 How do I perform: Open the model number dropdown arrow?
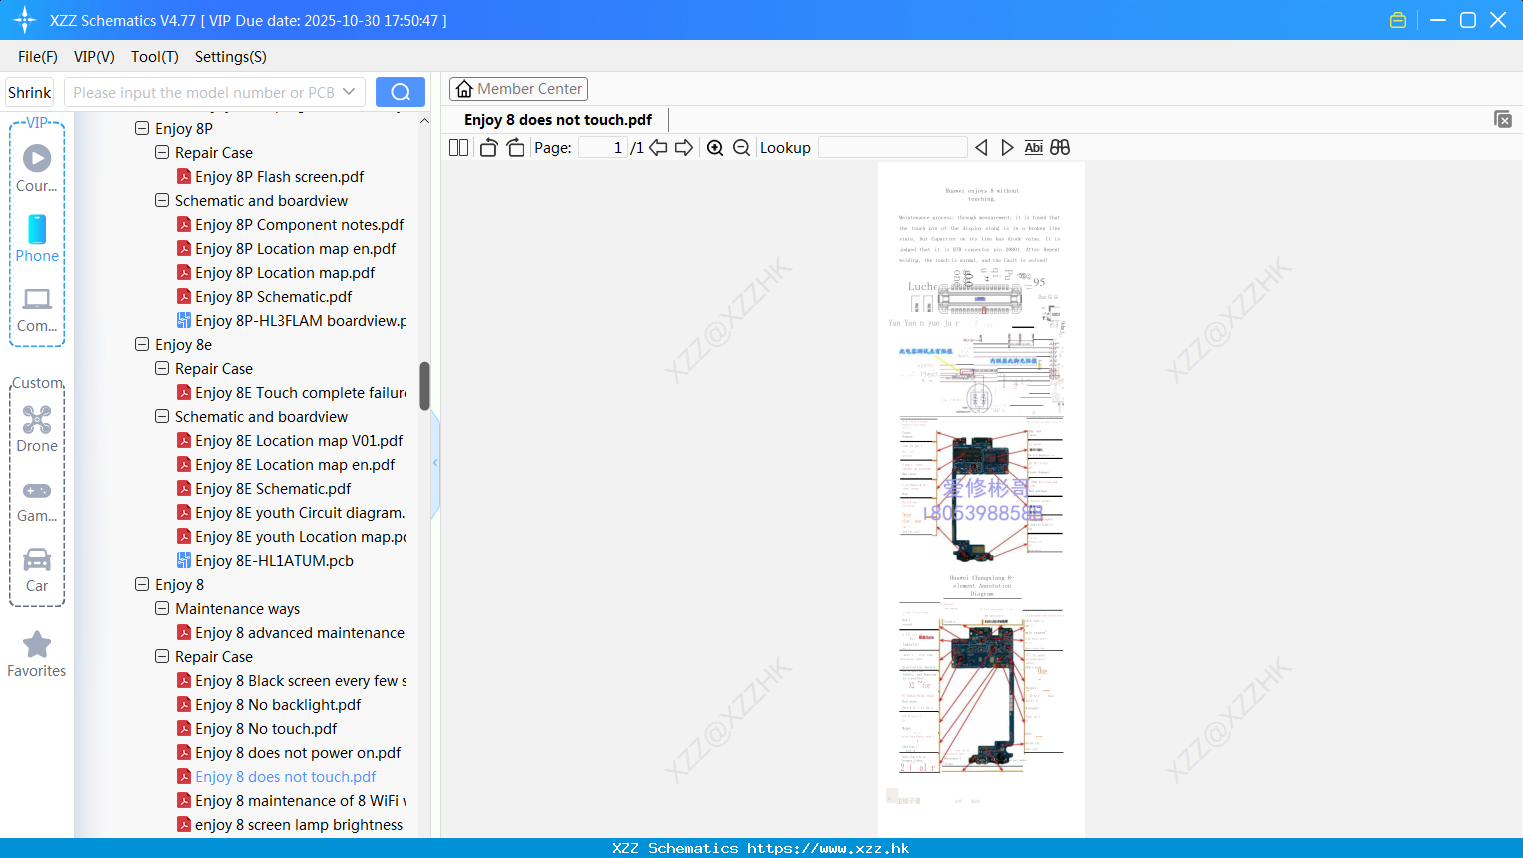(x=349, y=92)
